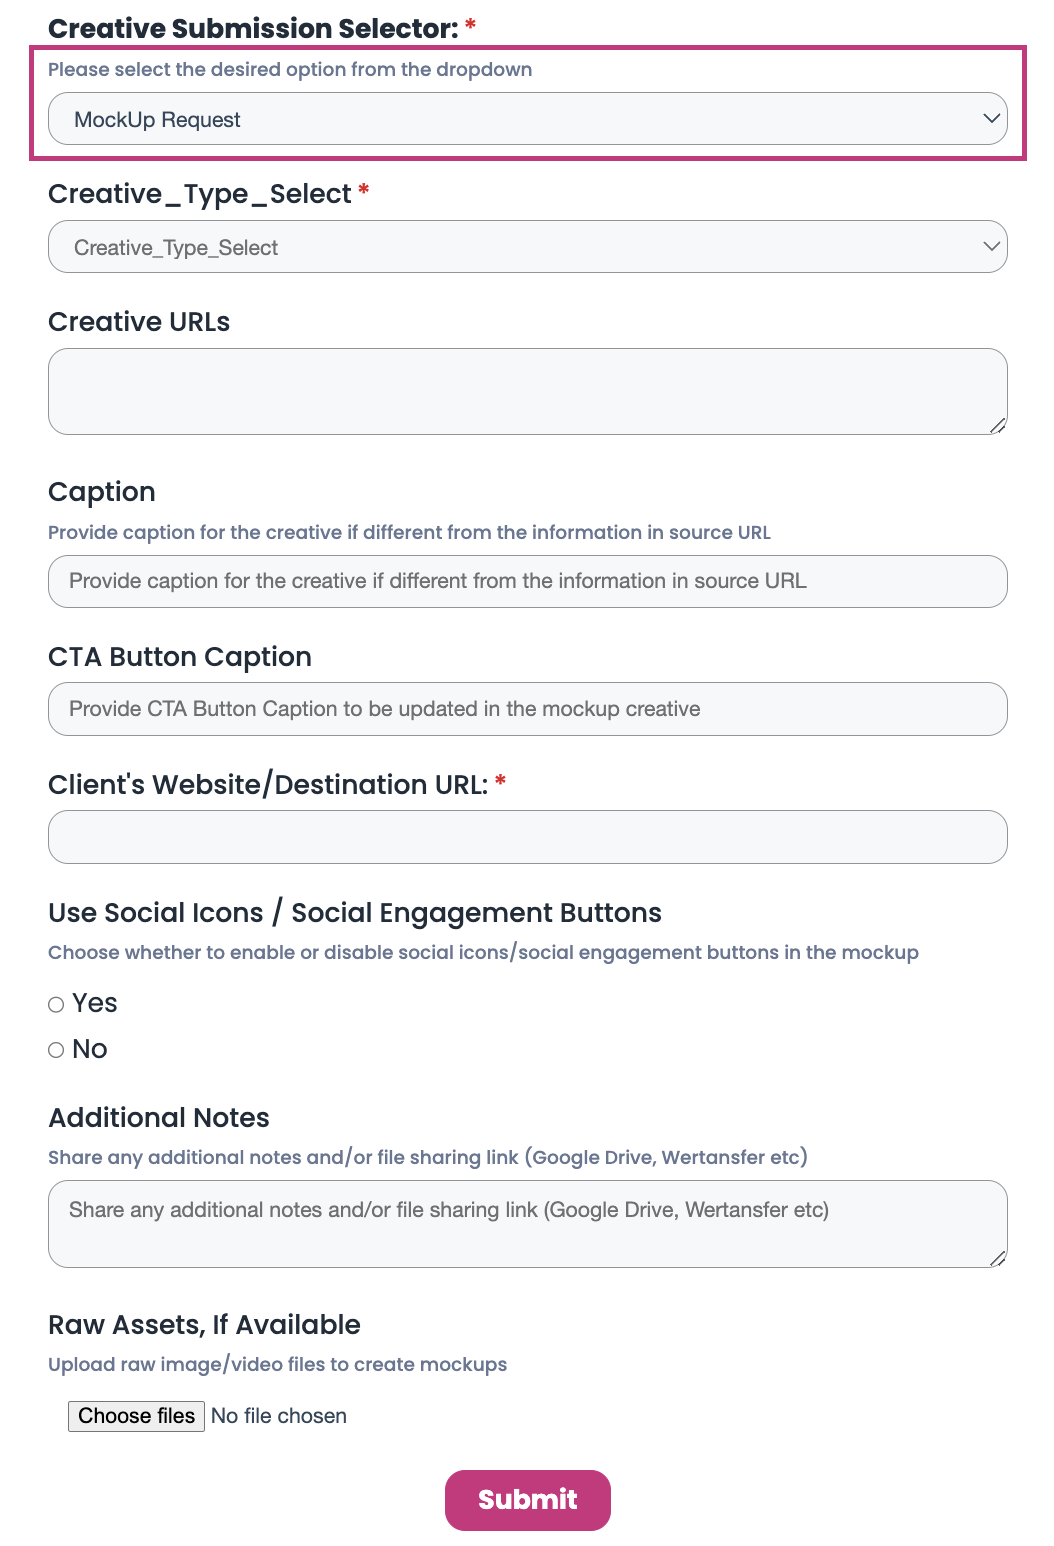Focus the CTA Button Caption field

click(527, 709)
